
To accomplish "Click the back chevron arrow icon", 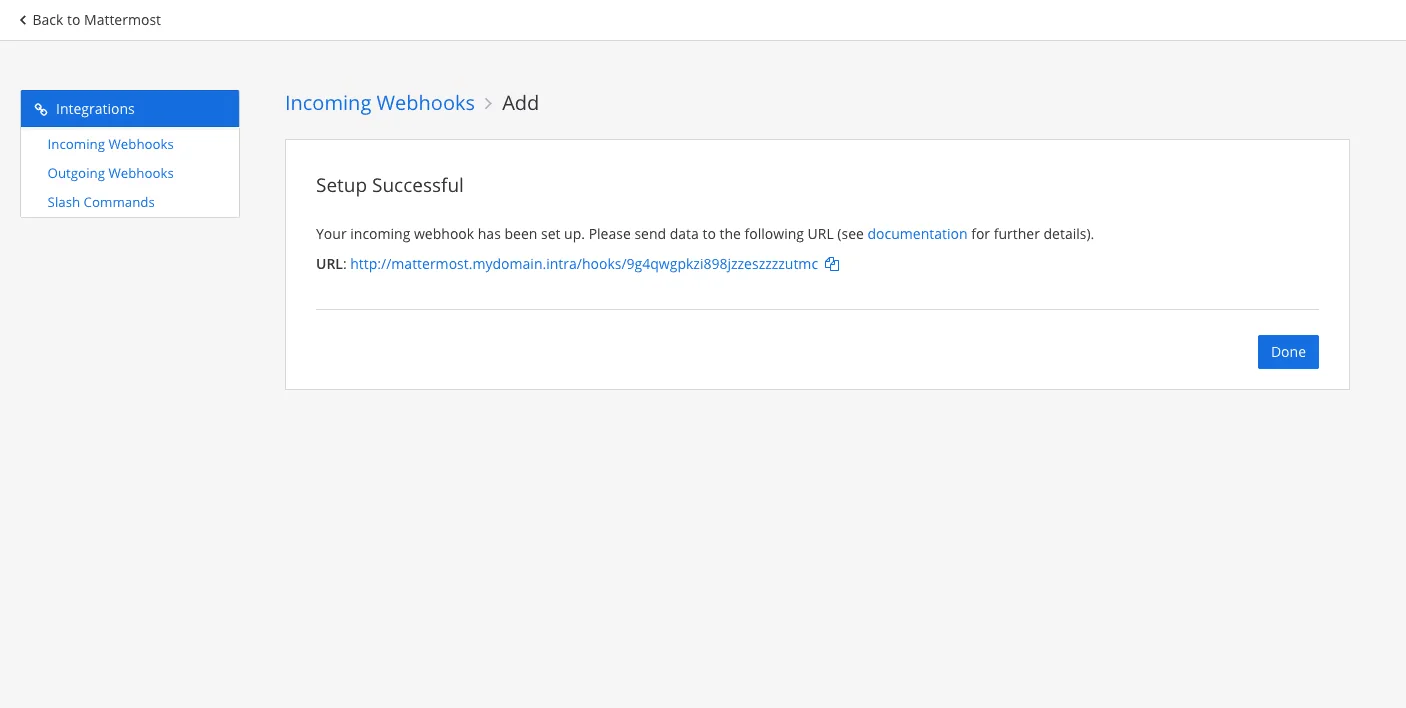I will pyautogui.click(x=23, y=20).
